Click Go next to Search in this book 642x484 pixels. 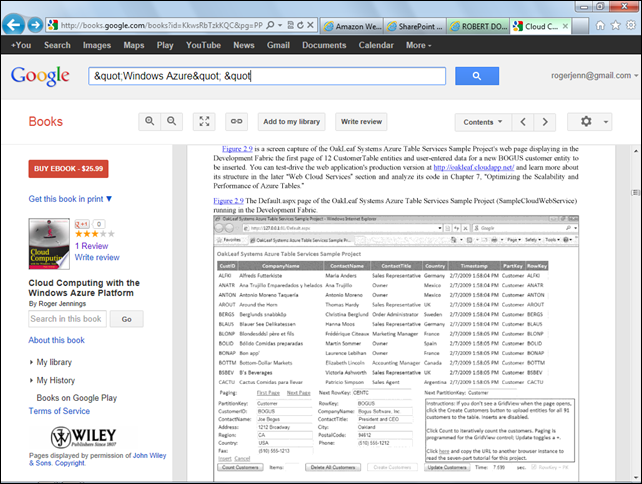[127, 319]
